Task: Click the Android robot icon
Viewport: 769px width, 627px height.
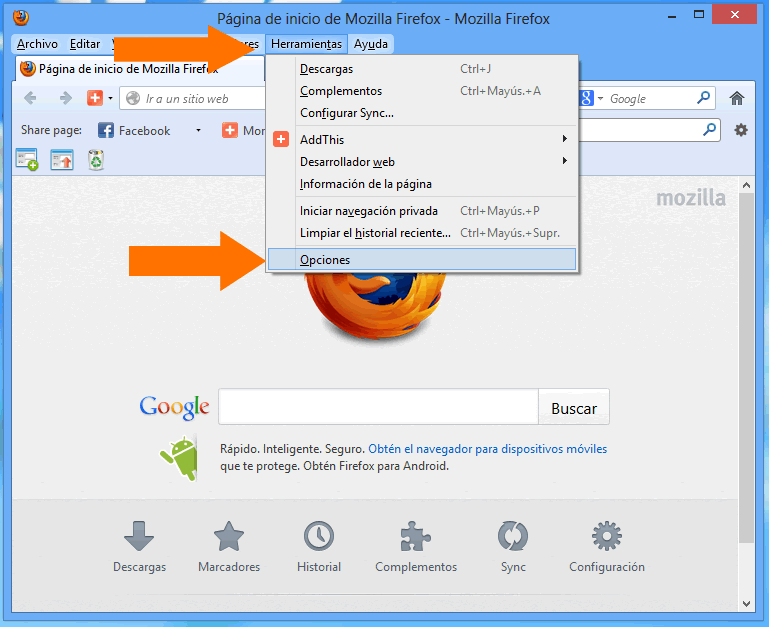Action: pyautogui.click(x=179, y=457)
